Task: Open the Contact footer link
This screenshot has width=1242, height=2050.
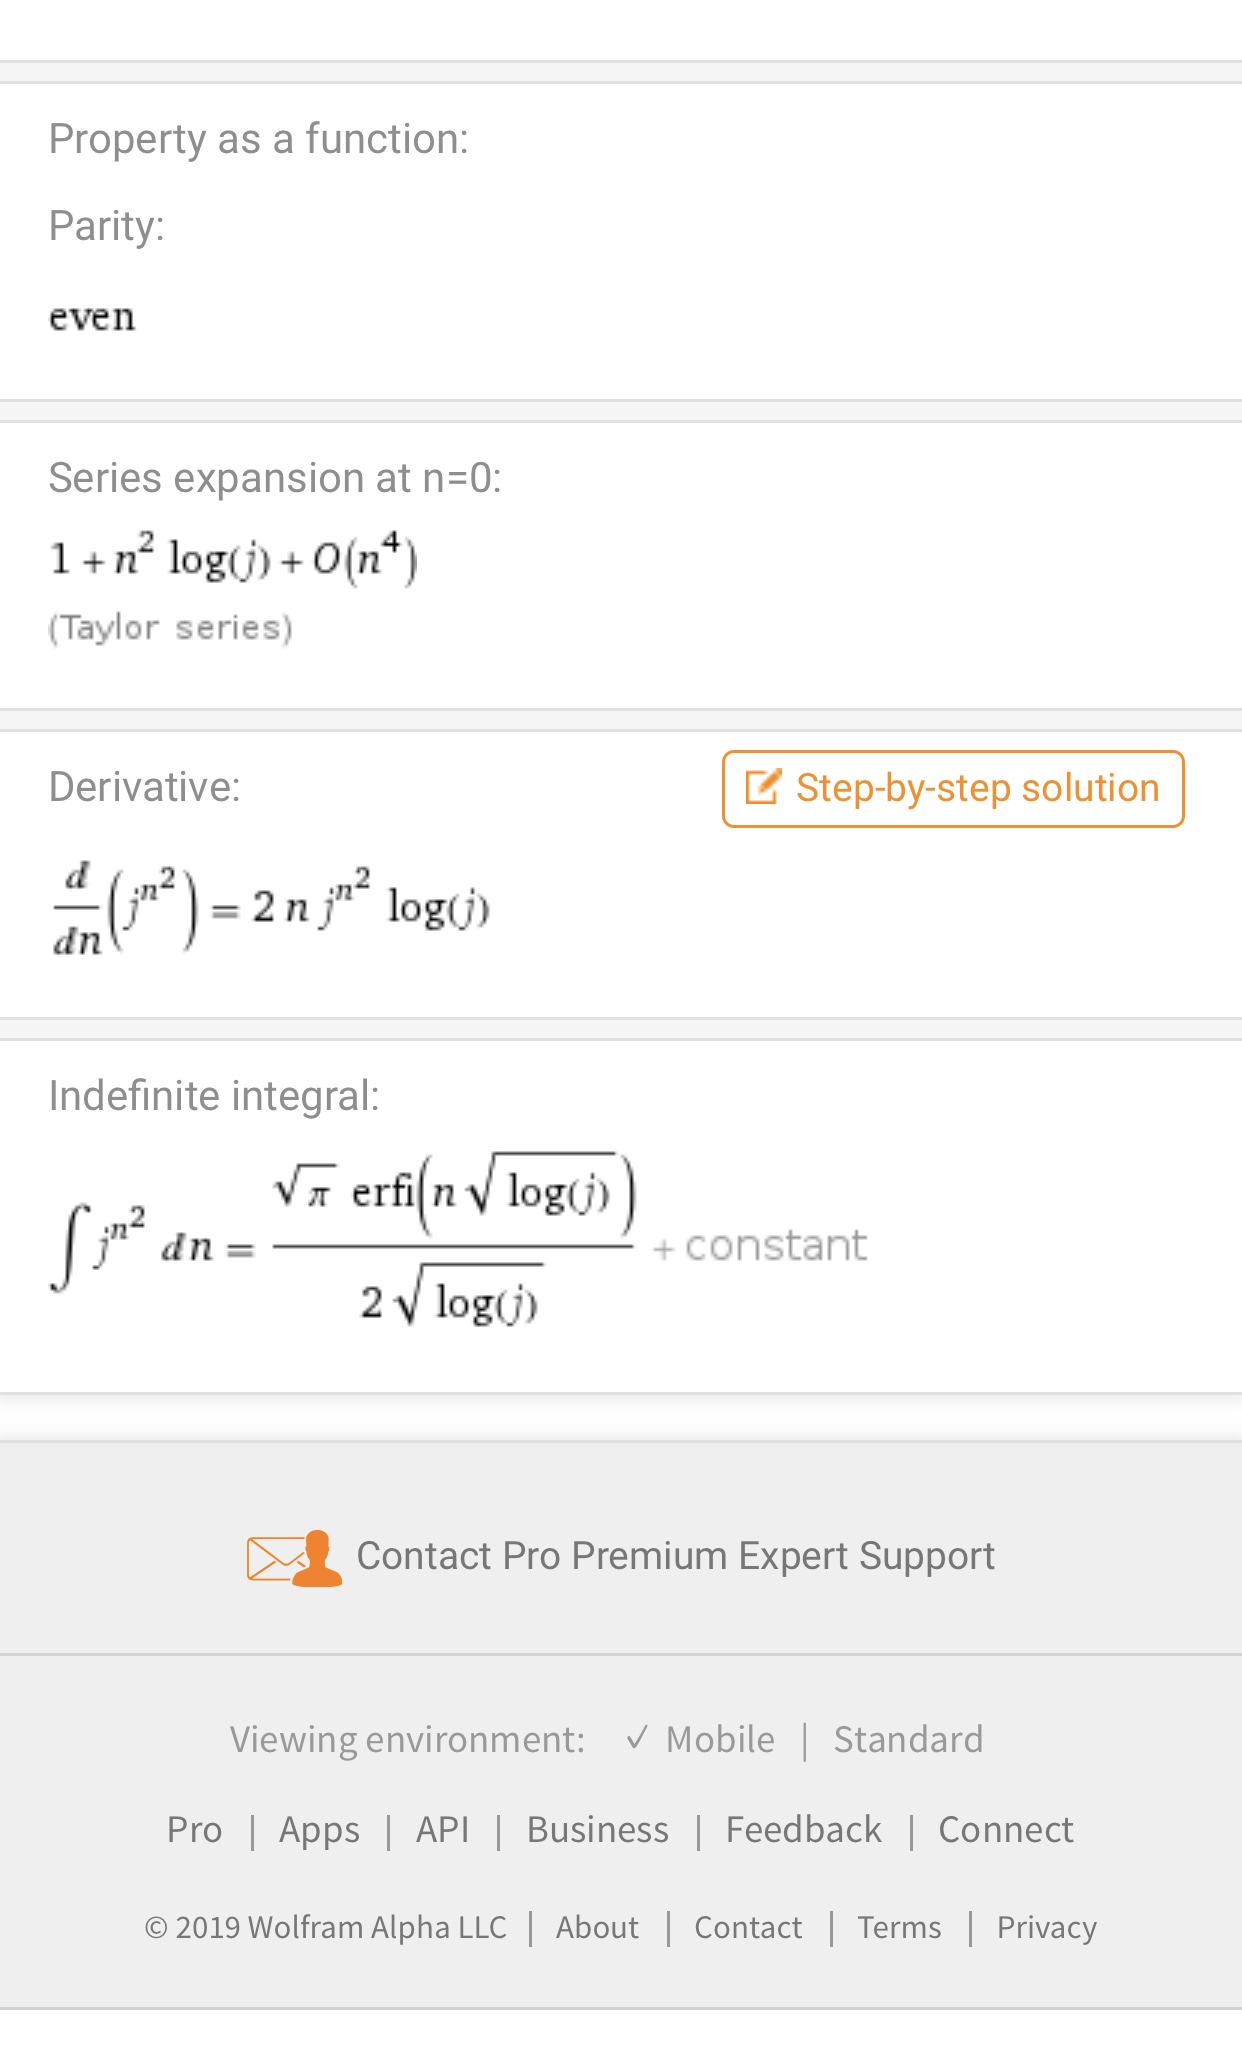Action: (x=748, y=1927)
